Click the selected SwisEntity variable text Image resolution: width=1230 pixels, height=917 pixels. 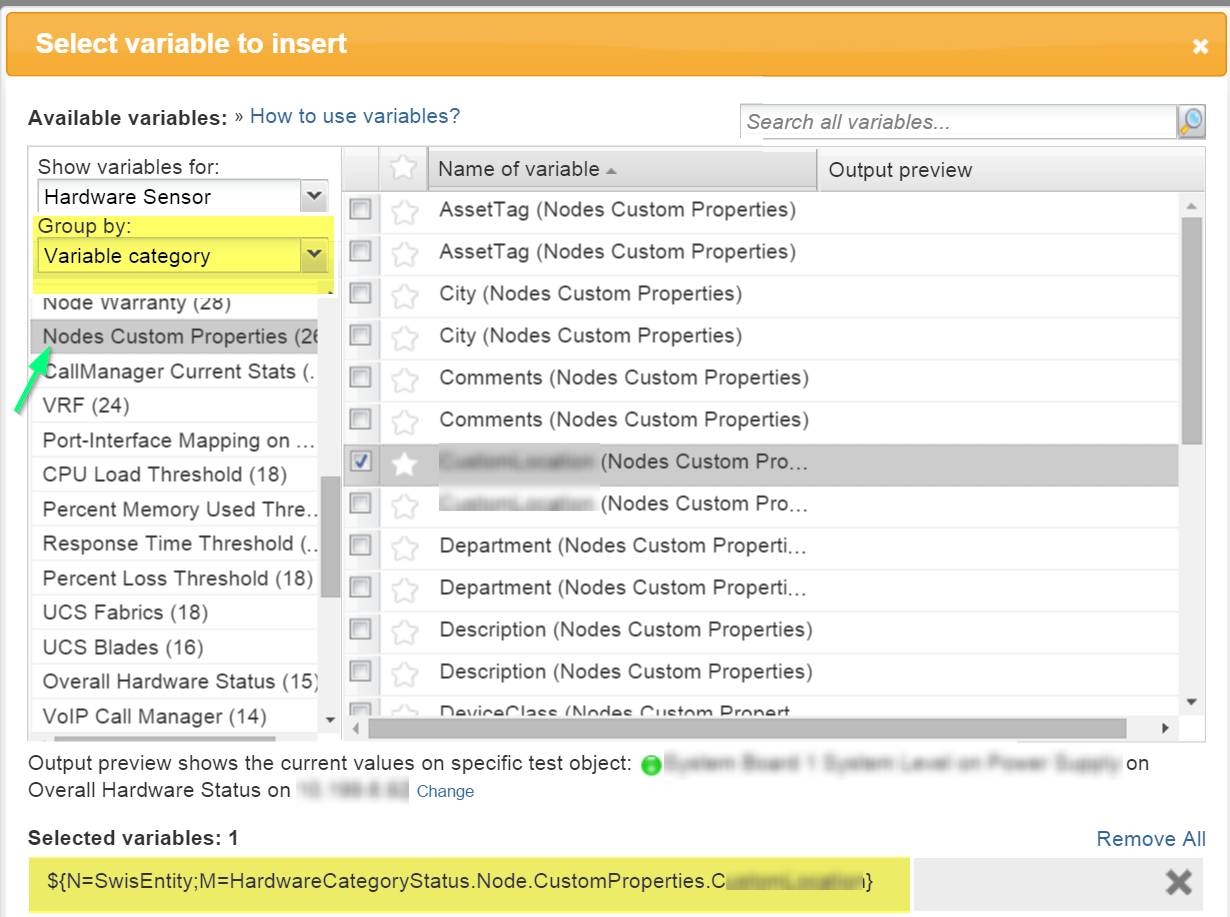(461, 881)
